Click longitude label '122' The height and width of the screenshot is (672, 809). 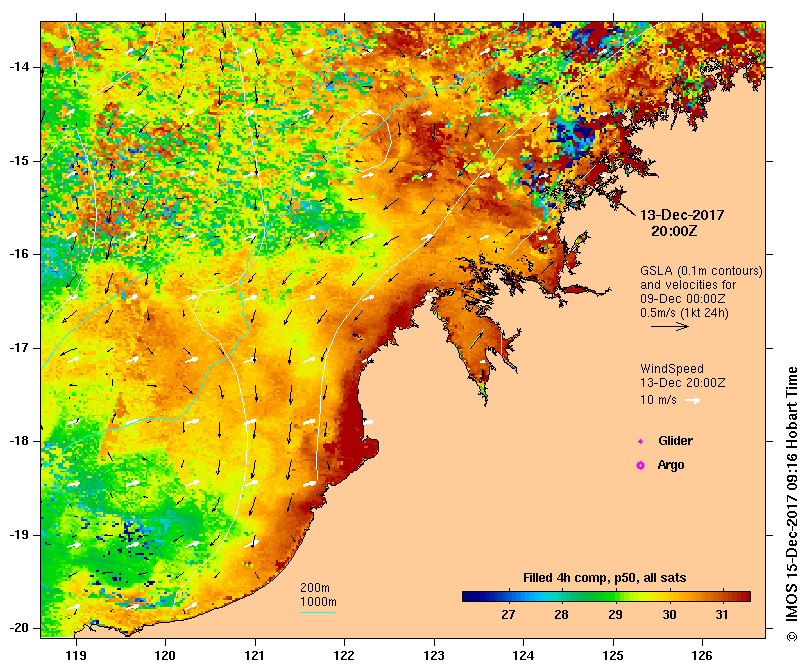[x=344, y=655]
